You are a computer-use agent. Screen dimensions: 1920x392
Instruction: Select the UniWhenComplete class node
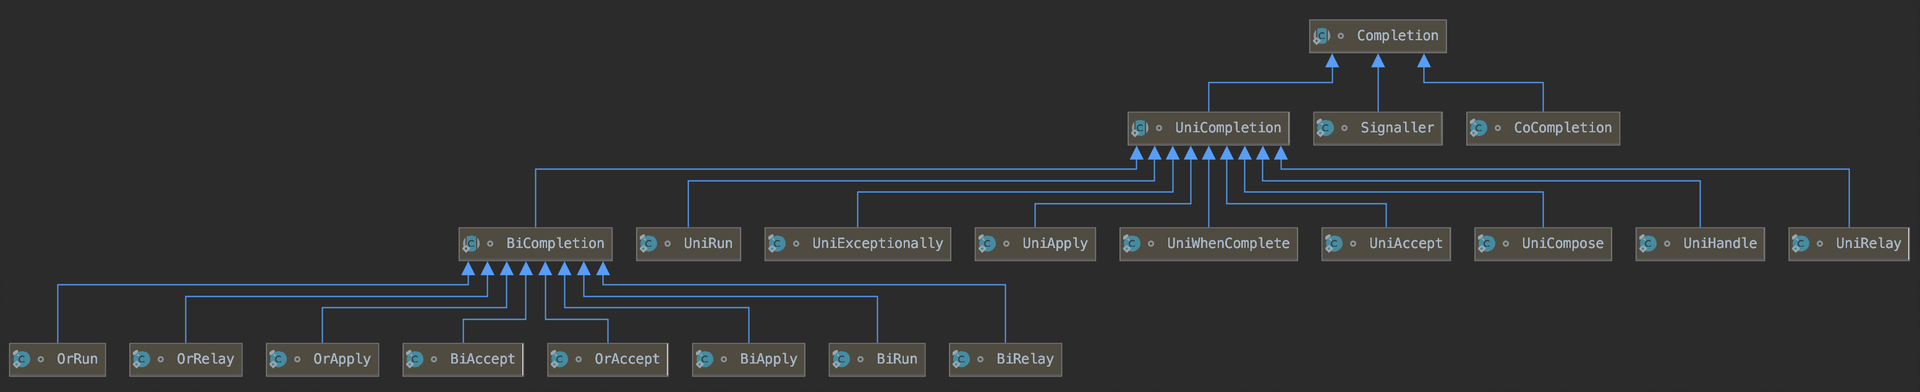click(1209, 244)
